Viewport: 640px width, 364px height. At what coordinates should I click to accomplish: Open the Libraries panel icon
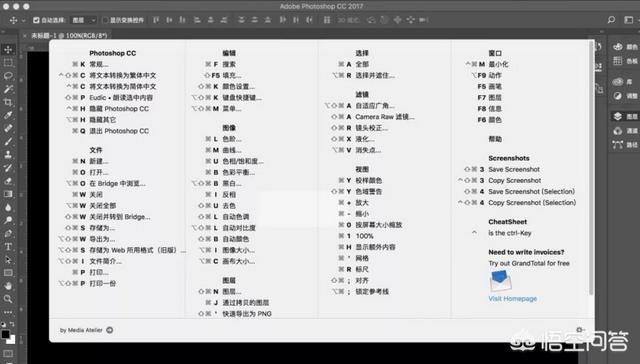[x=618, y=82]
